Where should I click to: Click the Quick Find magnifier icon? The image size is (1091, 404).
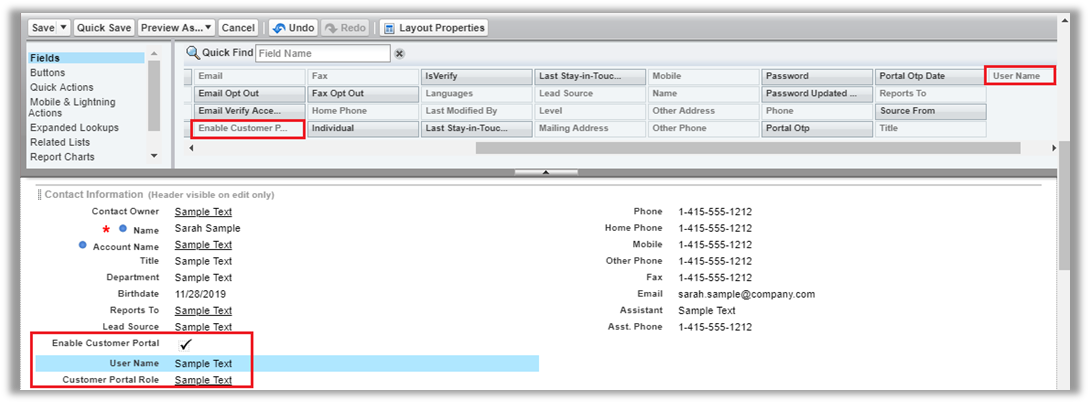click(193, 53)
